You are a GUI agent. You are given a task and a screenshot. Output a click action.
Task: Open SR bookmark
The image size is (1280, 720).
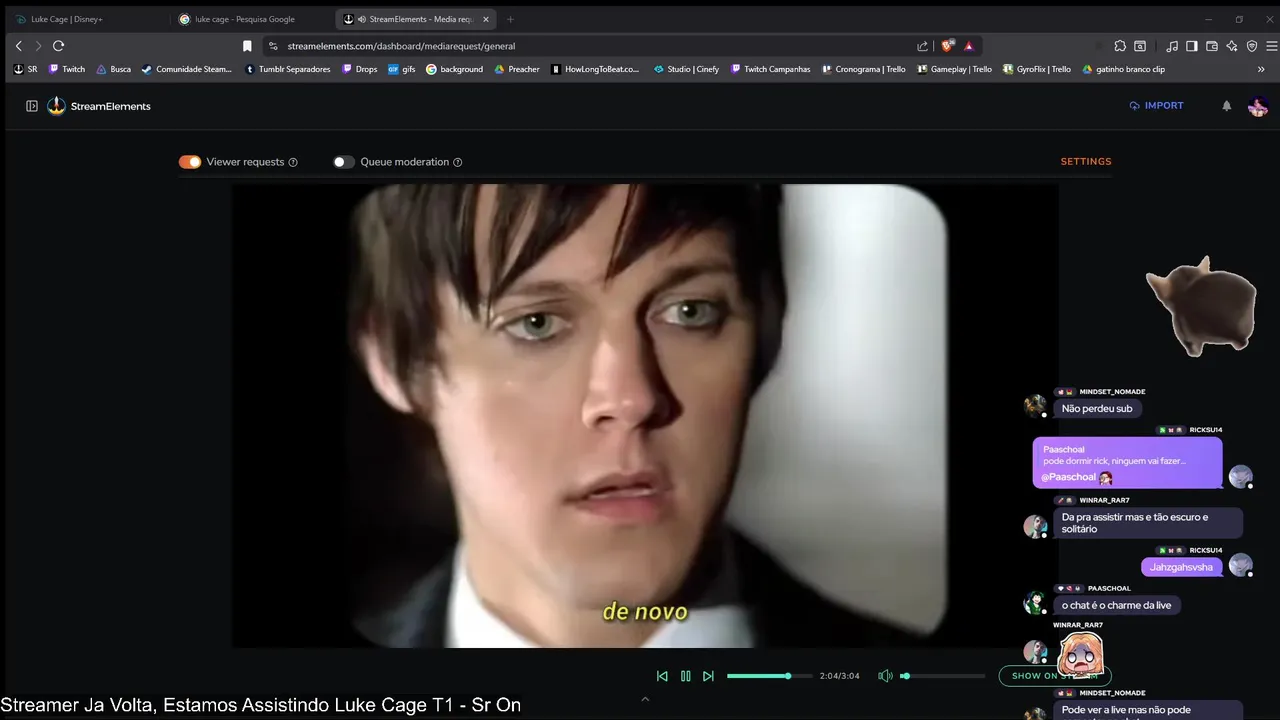[25, 69]
